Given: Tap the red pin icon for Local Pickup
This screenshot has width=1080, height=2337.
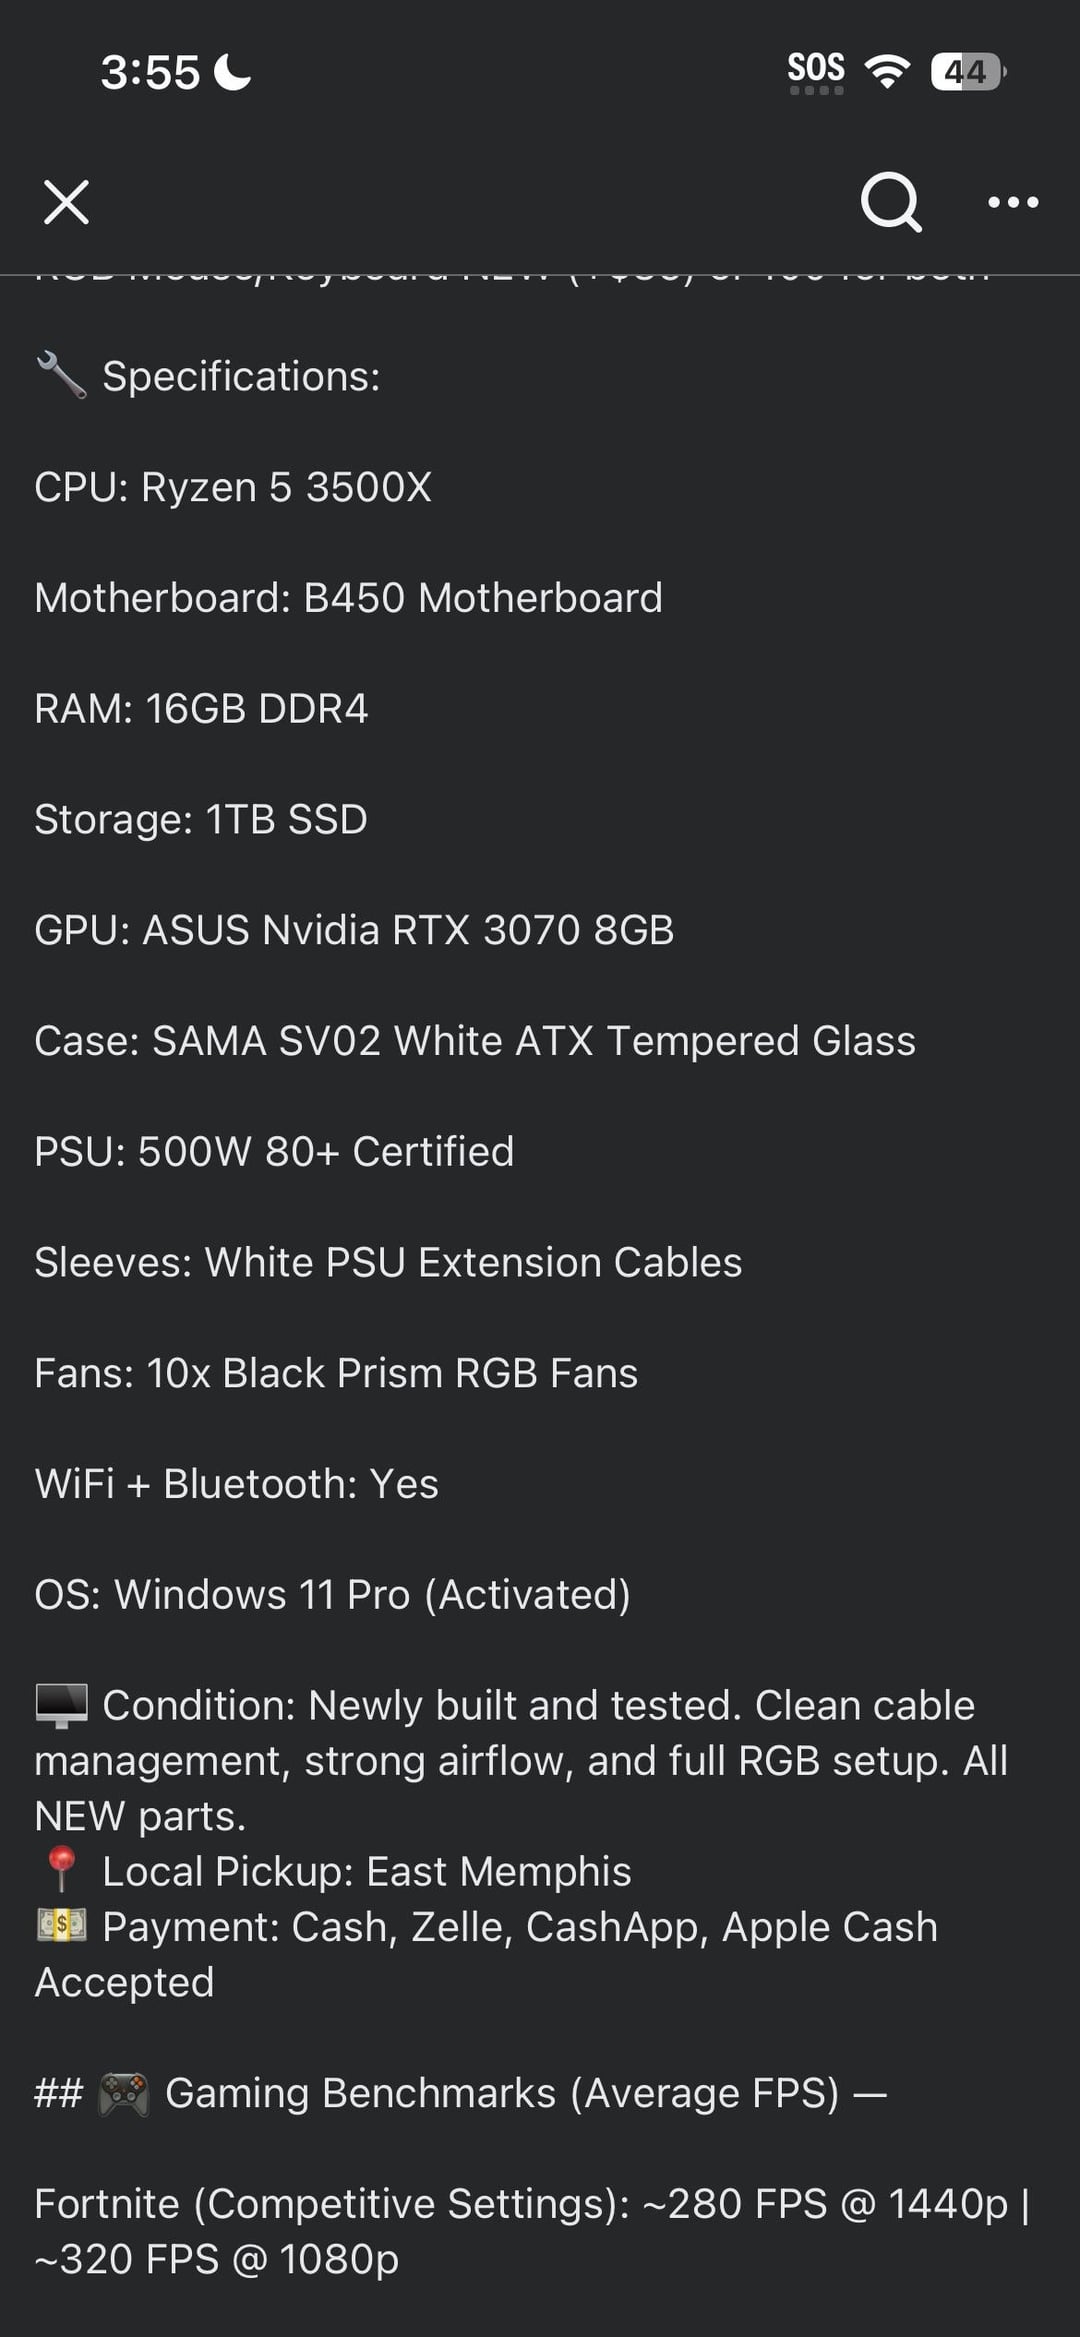Looking at the screenshot, I should (x=61, y=1871).
